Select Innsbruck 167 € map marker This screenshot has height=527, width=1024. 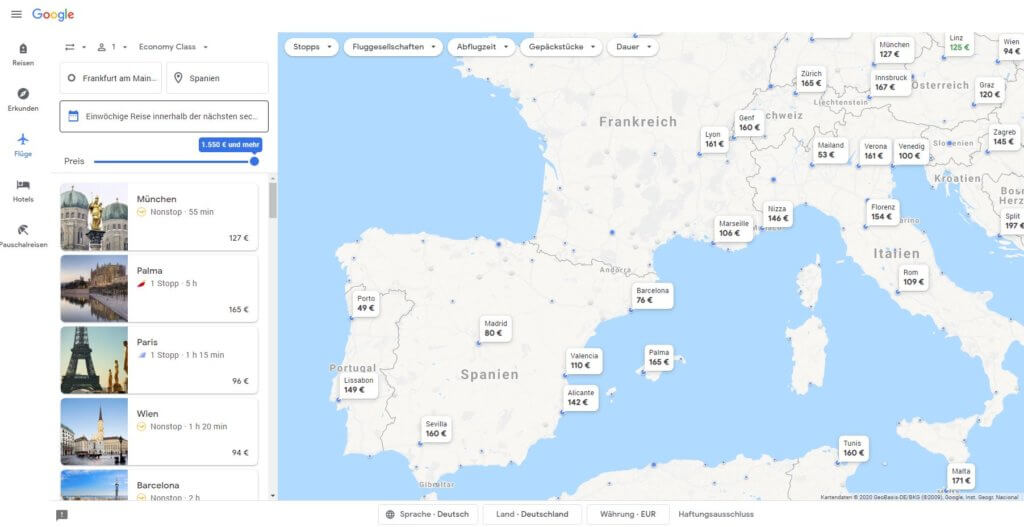pos(891,83)
